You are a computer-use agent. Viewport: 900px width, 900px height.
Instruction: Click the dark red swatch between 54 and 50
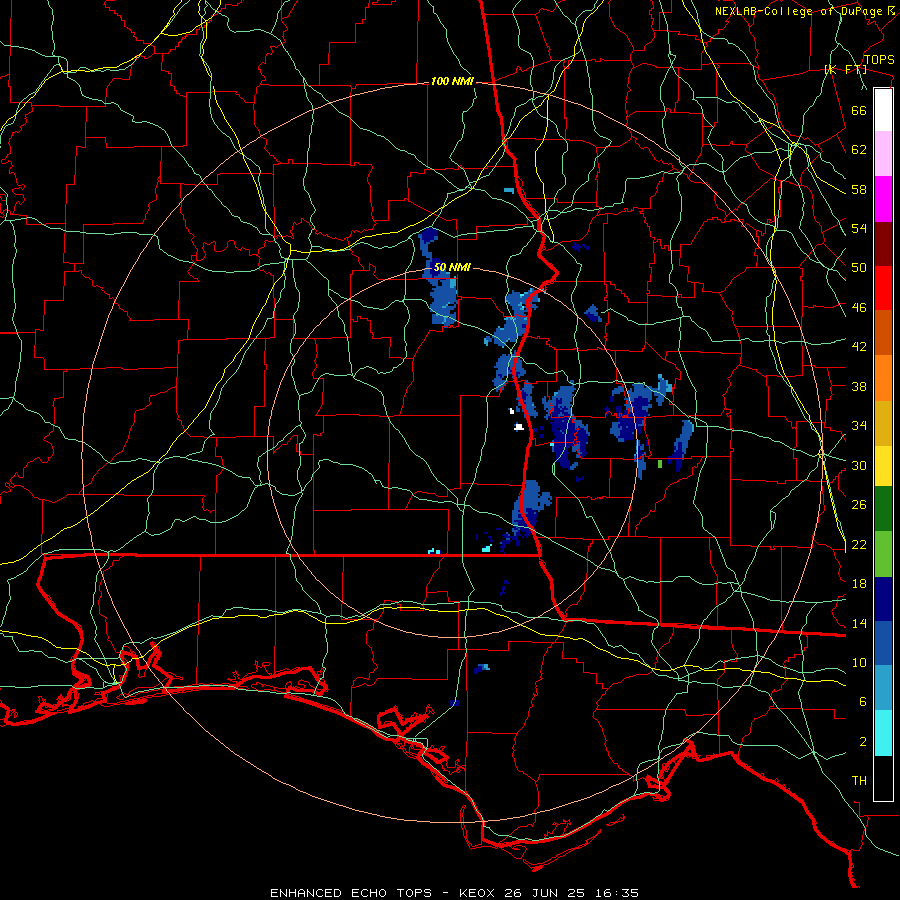[883, 244]
